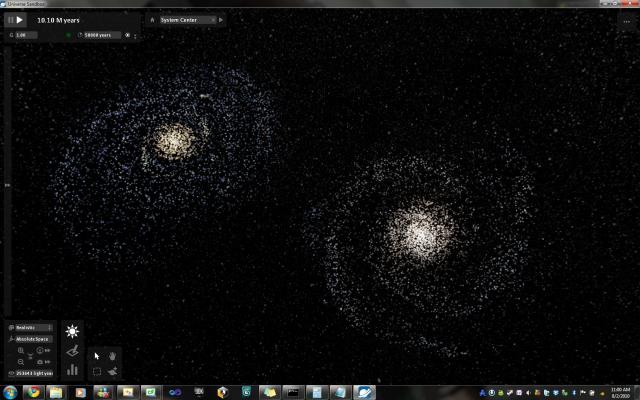This screenshot has width=640, height=400.
Task: Click the sun icon in the lower-left panel
Action: pyautogui.click(x=72, y=331)
